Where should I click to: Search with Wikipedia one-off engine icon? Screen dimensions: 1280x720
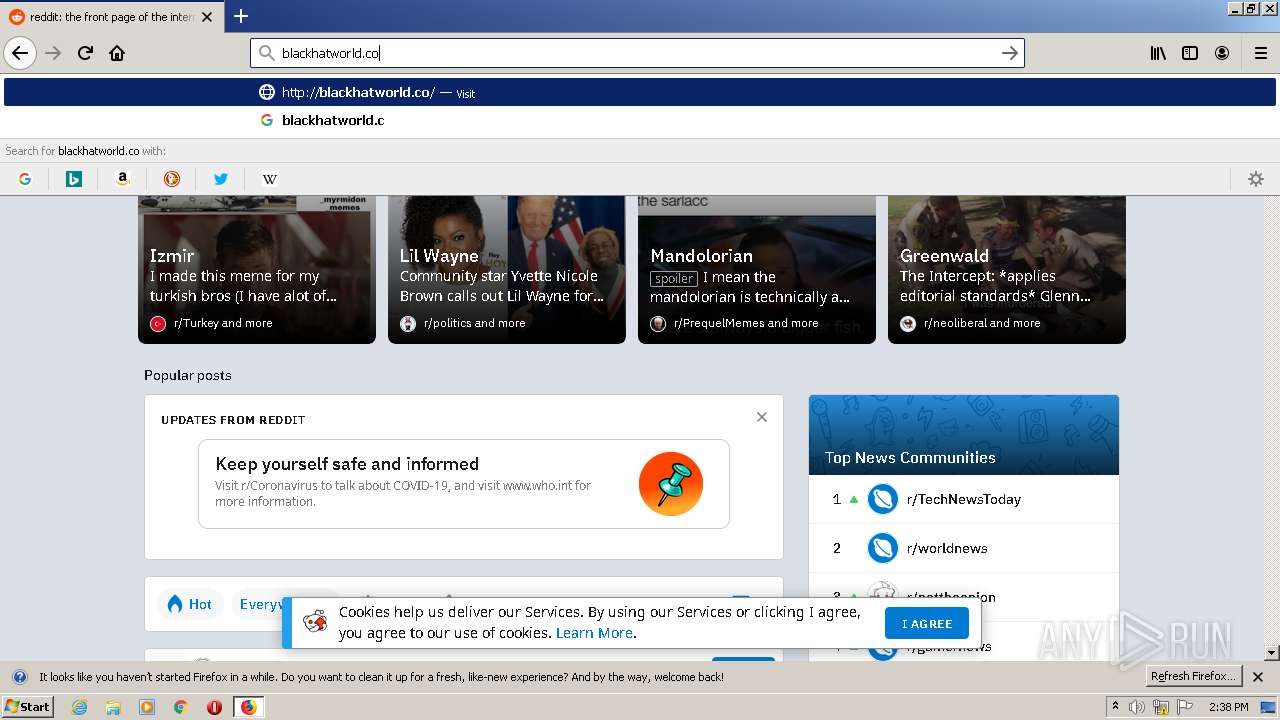point(270,179)
